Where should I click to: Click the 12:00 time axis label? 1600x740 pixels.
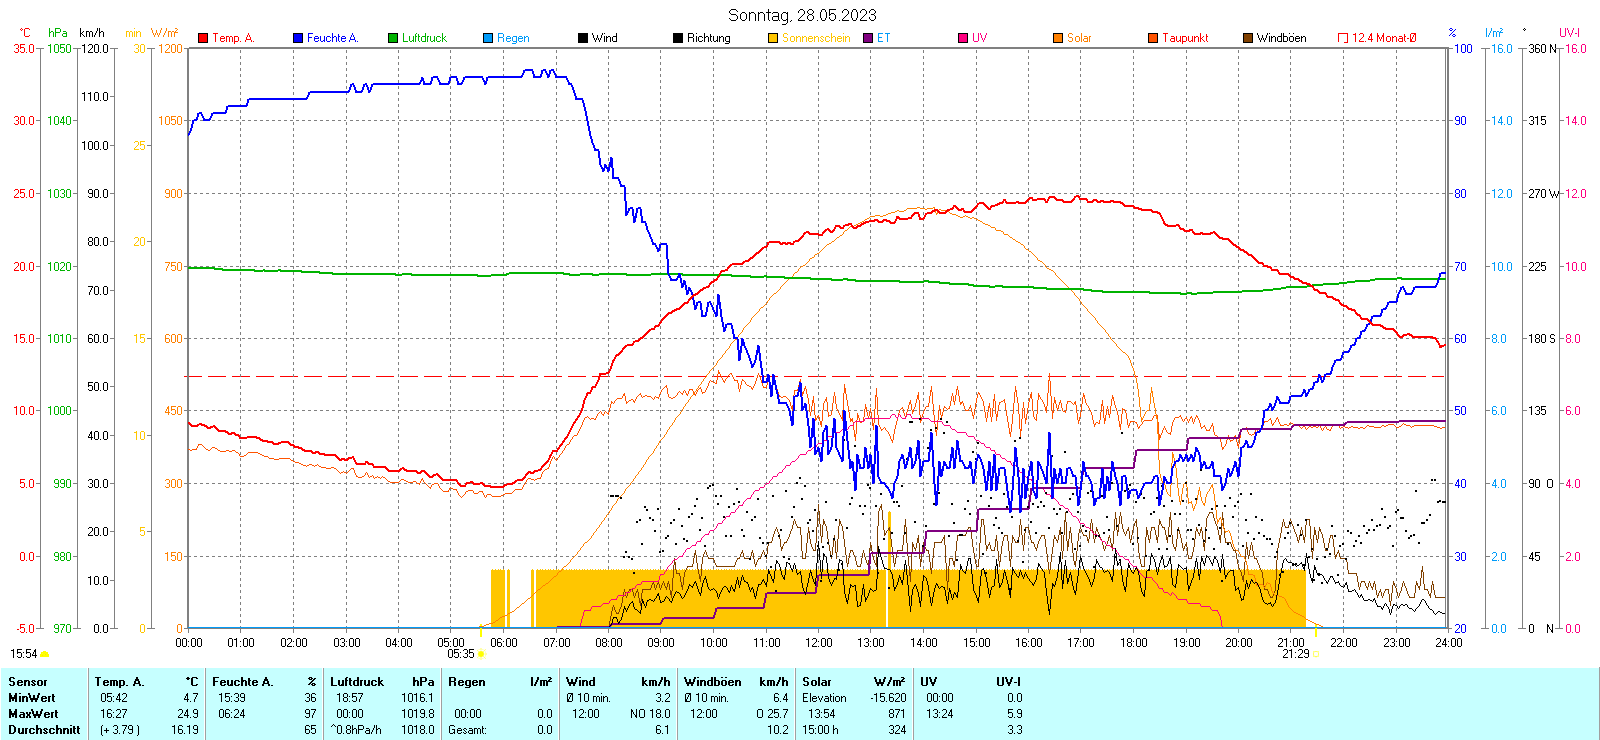819,643
